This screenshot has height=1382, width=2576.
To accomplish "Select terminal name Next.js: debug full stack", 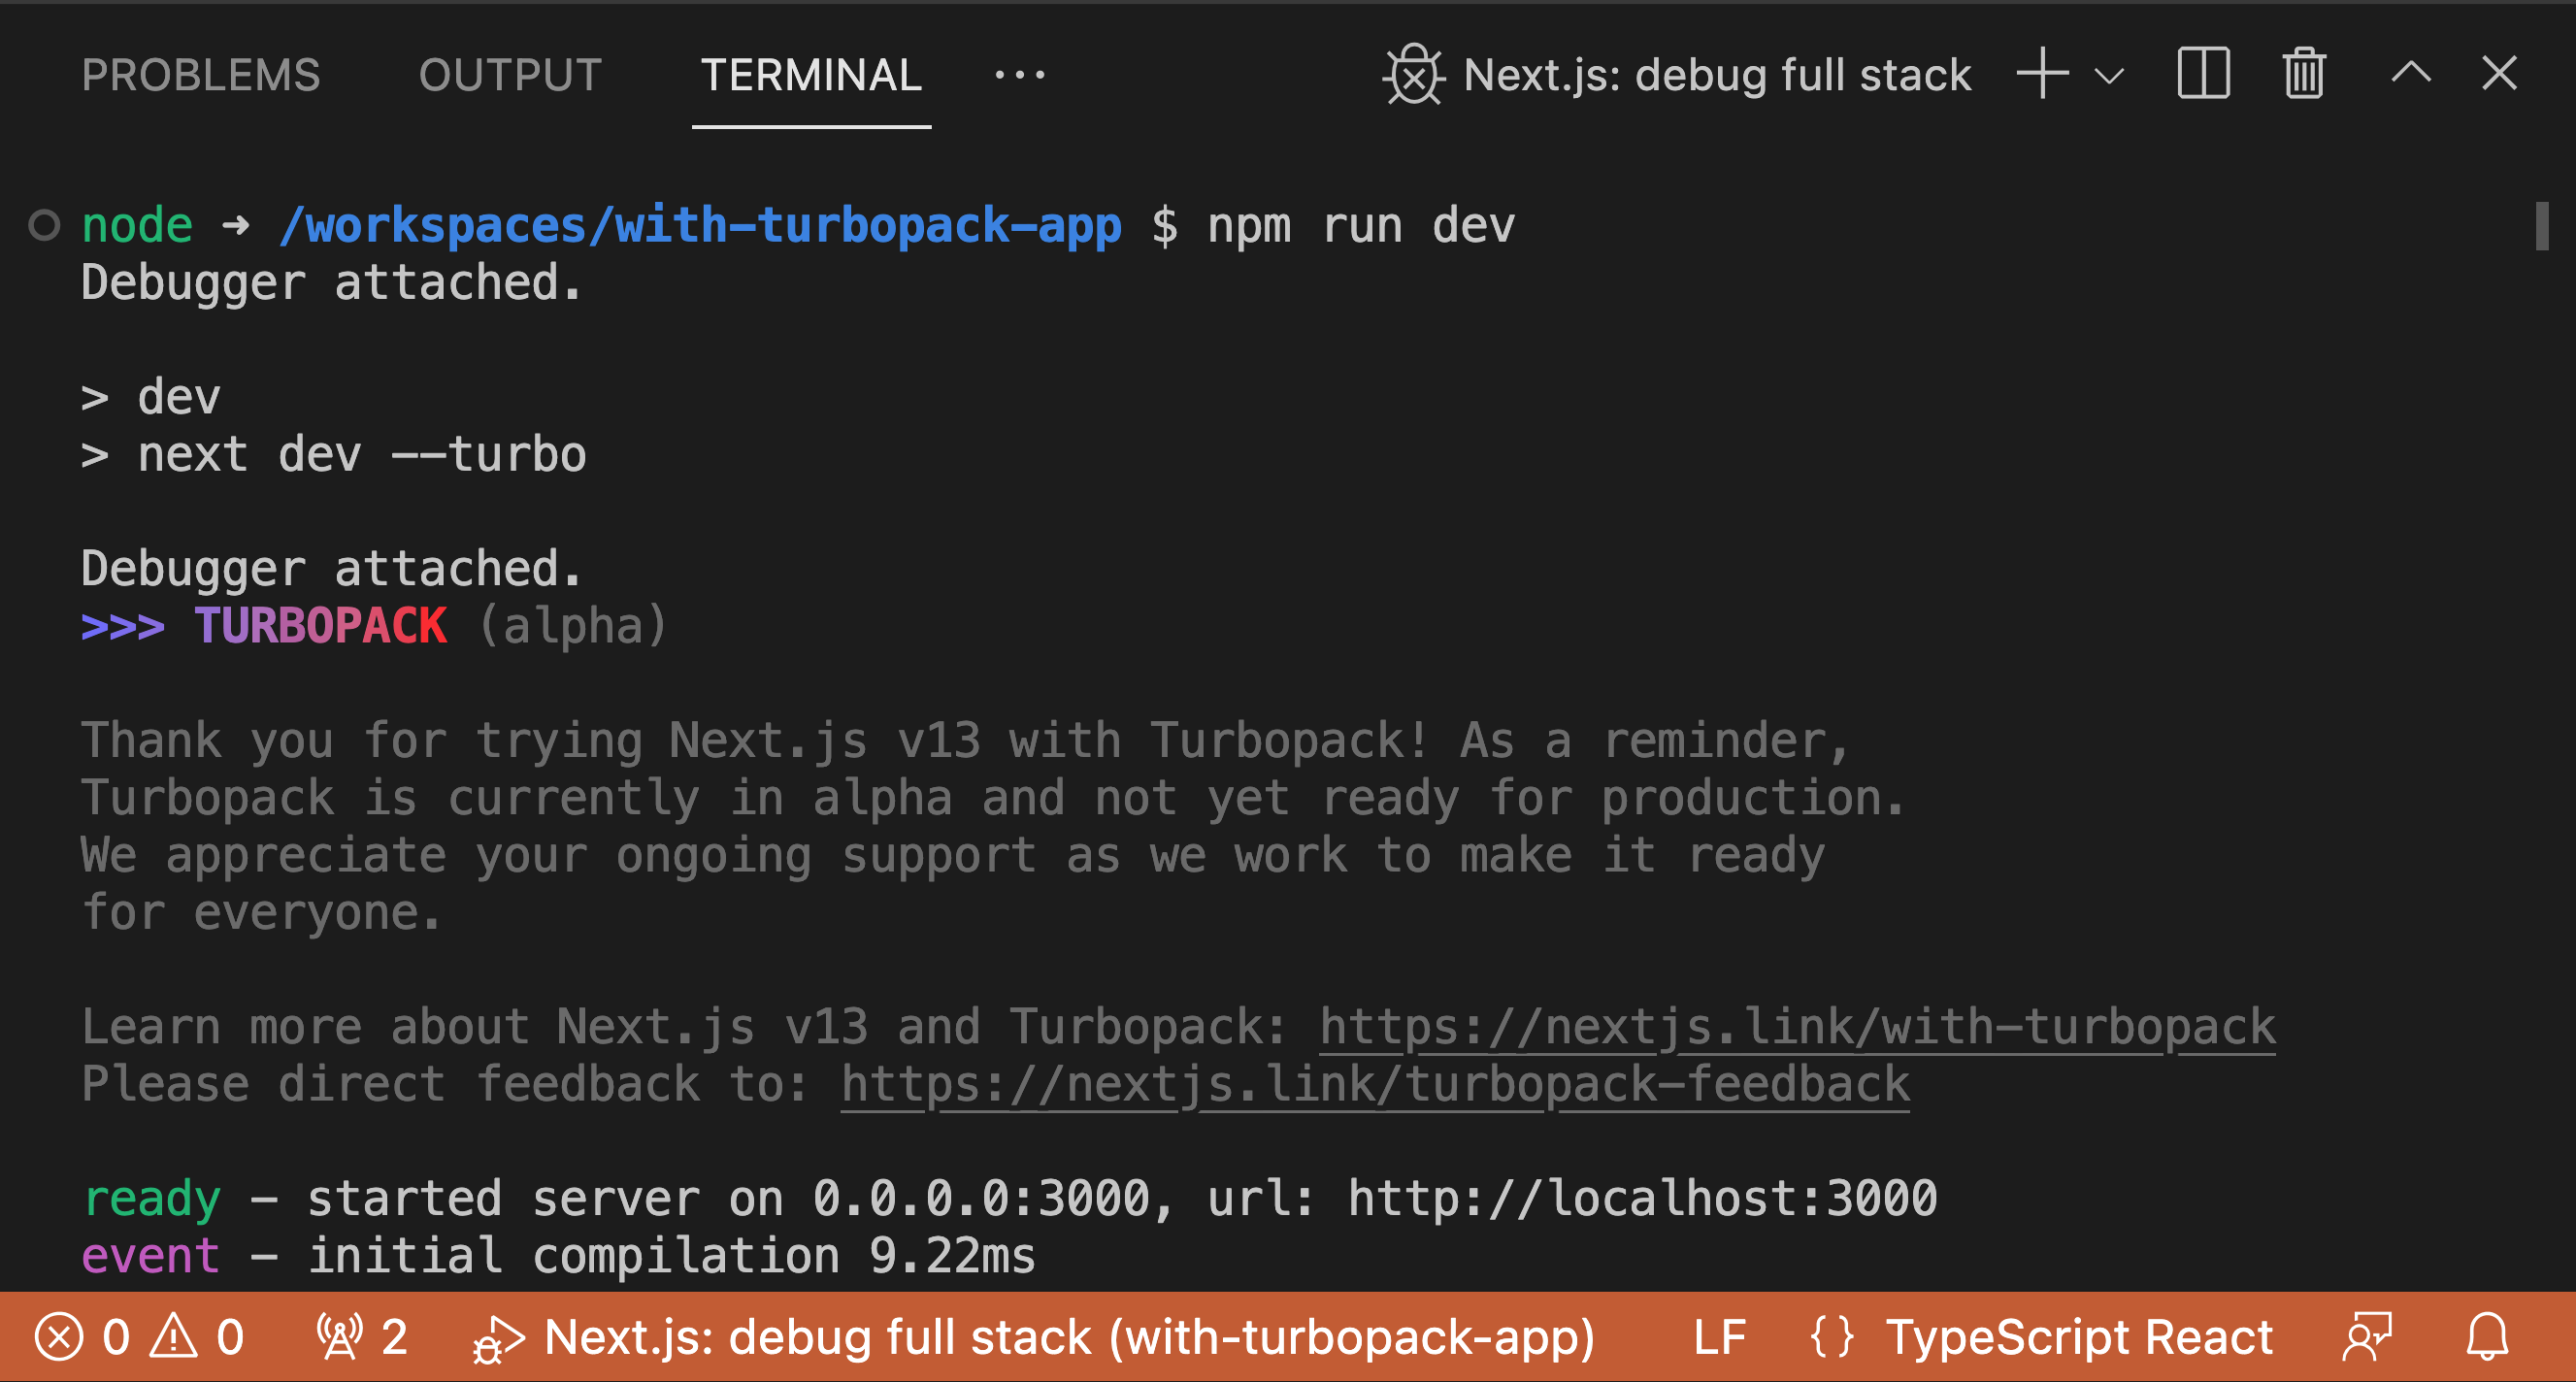I will tap(1717, 75).
